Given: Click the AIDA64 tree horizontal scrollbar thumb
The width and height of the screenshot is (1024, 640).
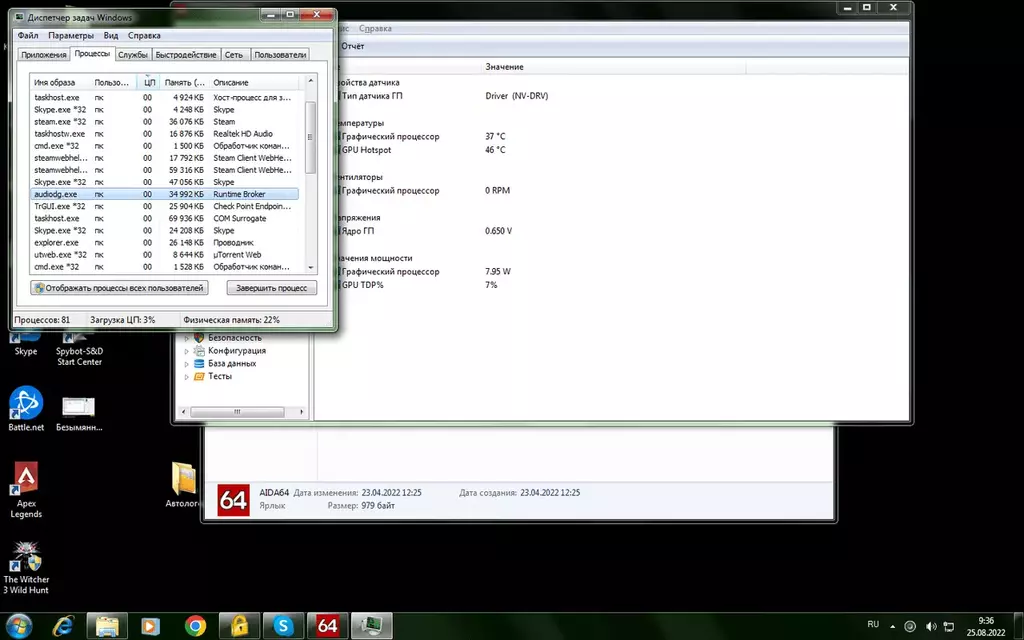Looking at the screenshot, I should pos(237,411).
